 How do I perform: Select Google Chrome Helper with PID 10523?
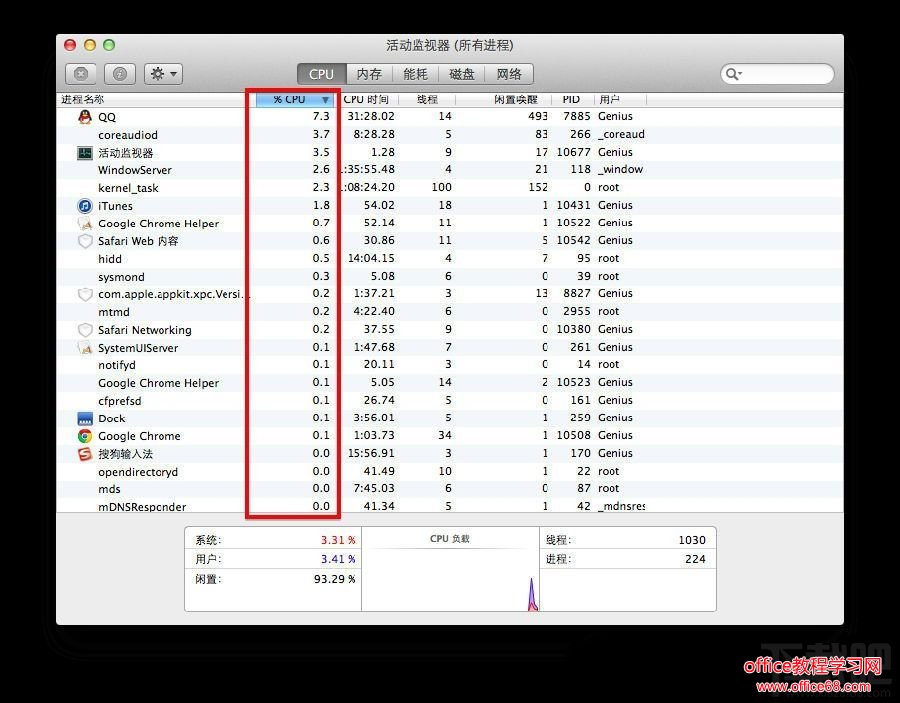(449, 382)
